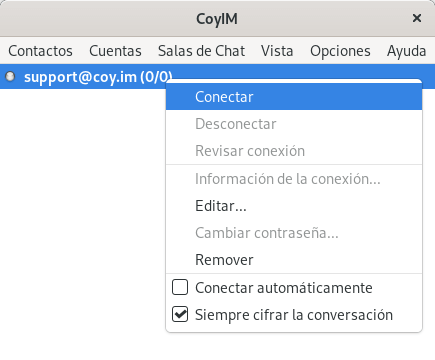Expand the Vista menu

[x=277, y=51]
